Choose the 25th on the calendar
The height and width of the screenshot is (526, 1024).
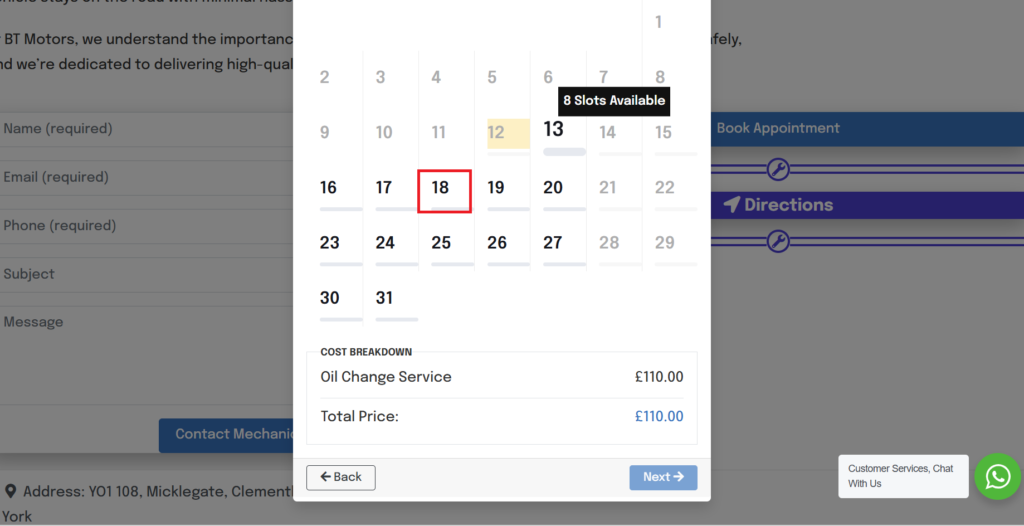441,243
